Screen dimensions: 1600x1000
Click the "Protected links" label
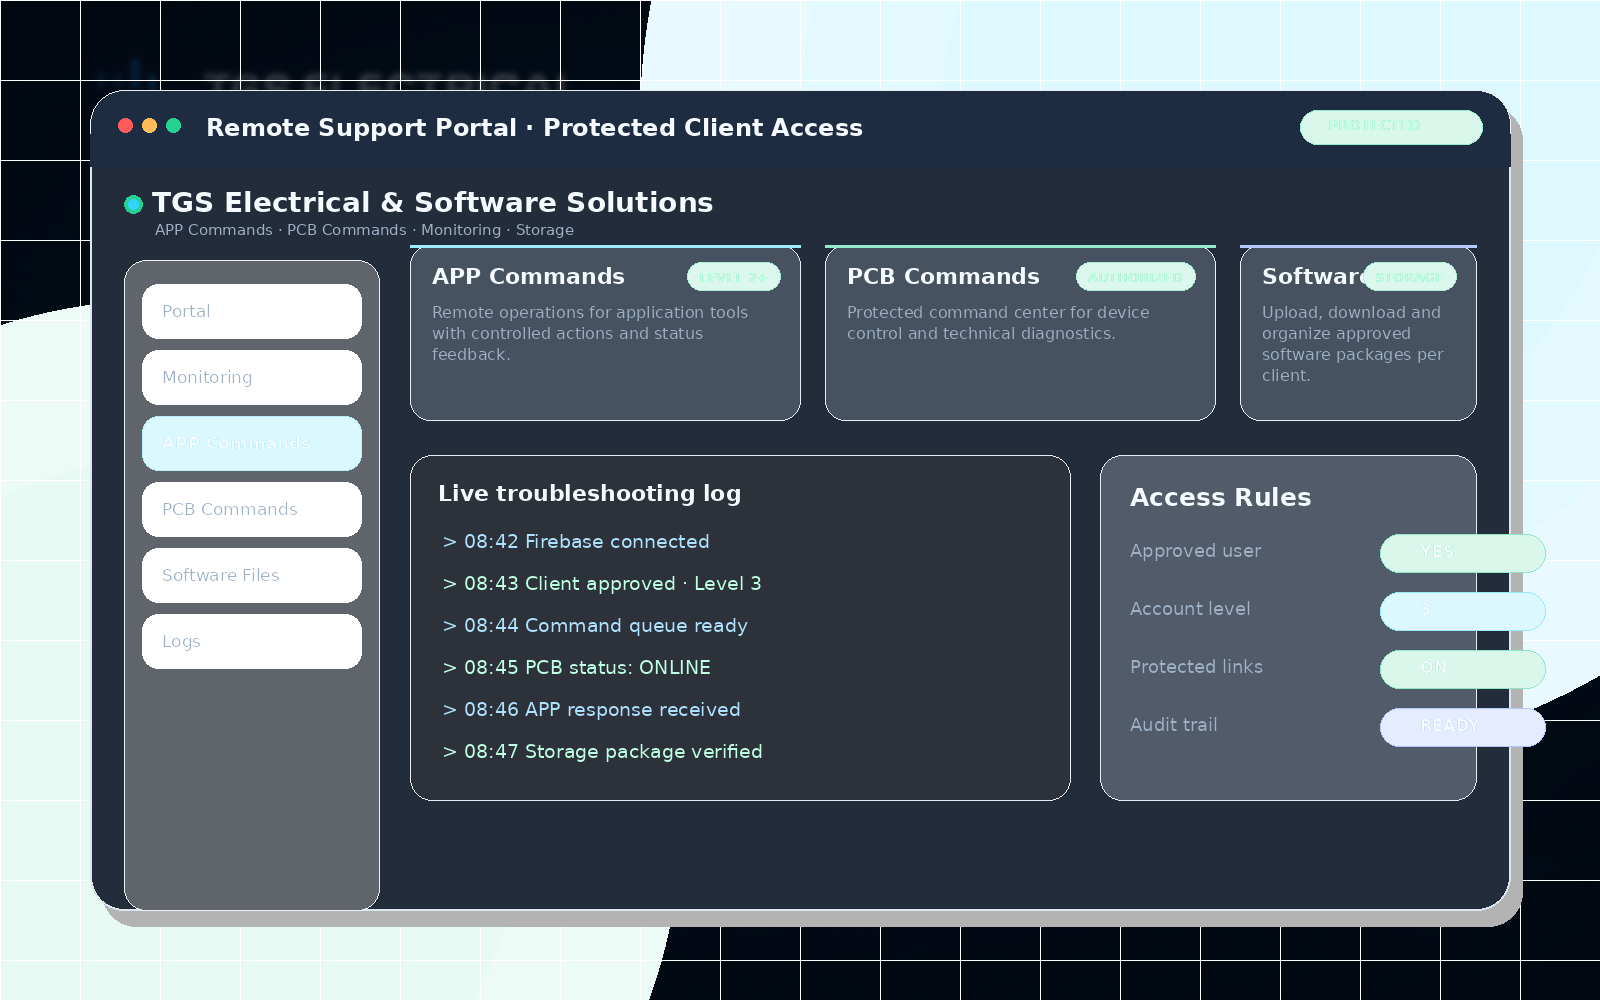[1196, 667]
